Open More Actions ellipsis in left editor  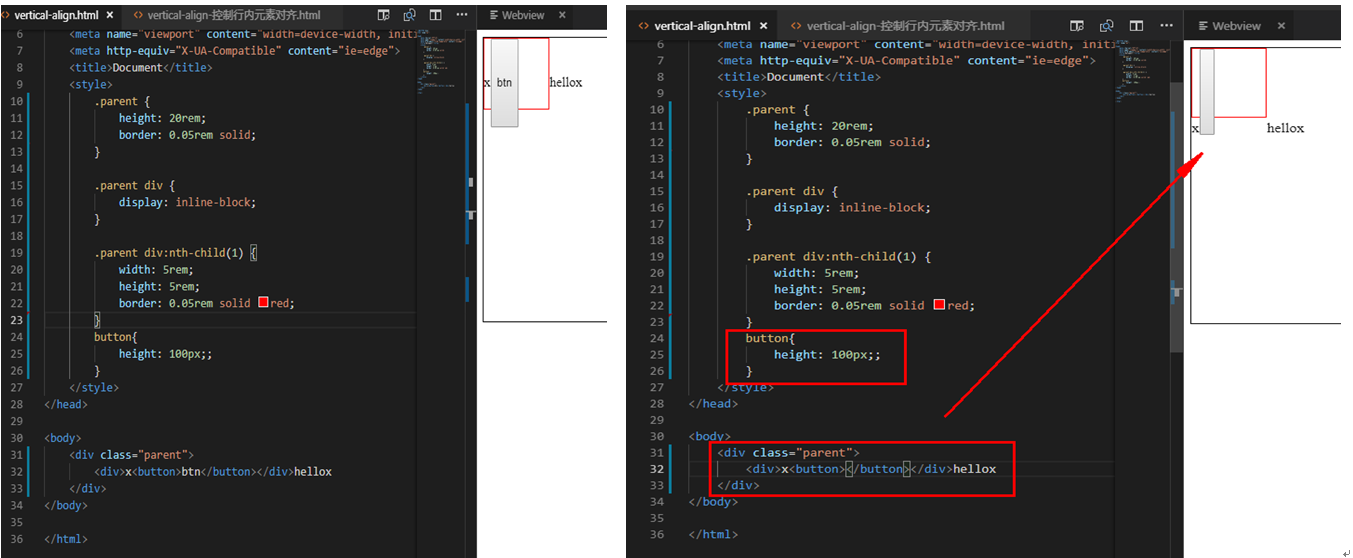(x=461, y=16)
